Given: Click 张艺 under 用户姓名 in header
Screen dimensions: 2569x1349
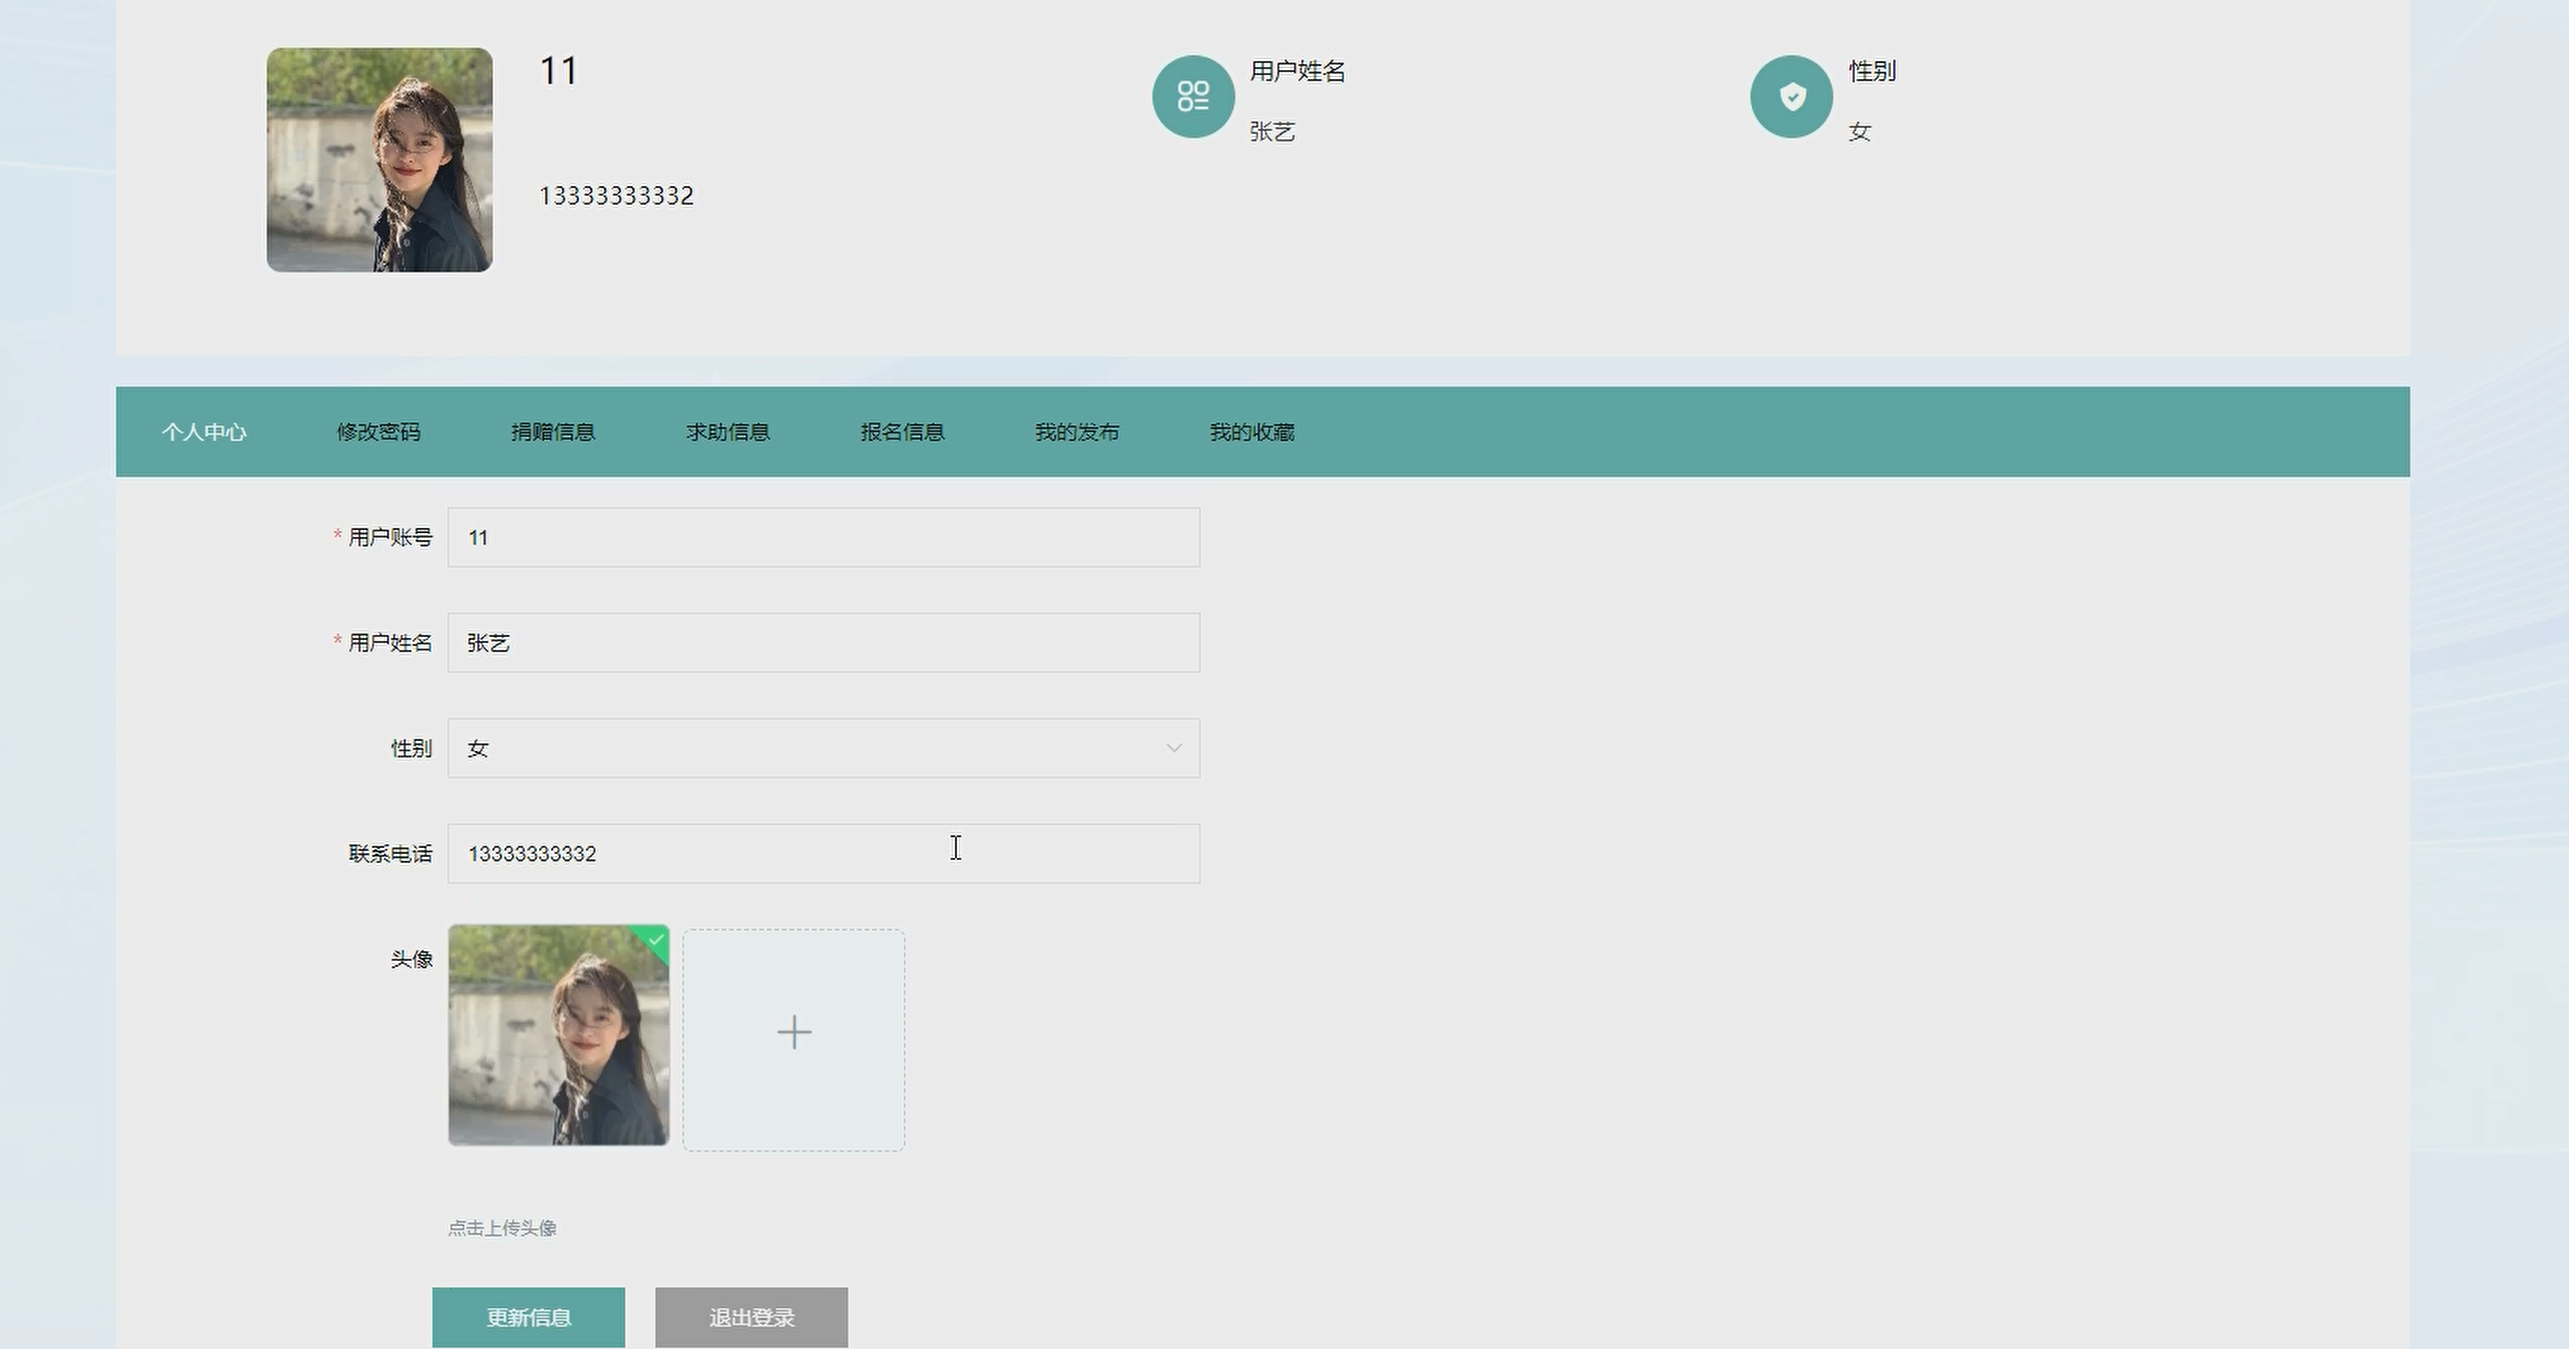Looking at the screenshot, I should coord(1272,132).
